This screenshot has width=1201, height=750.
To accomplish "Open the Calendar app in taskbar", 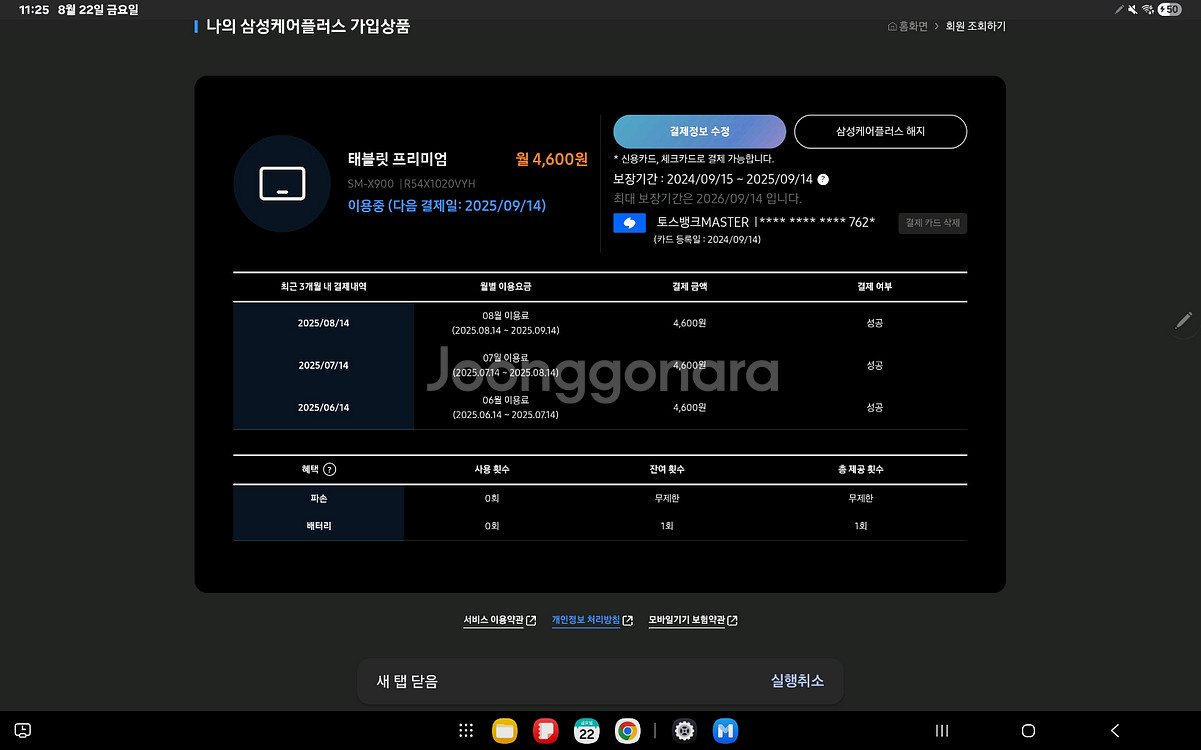I will [587, 731].
